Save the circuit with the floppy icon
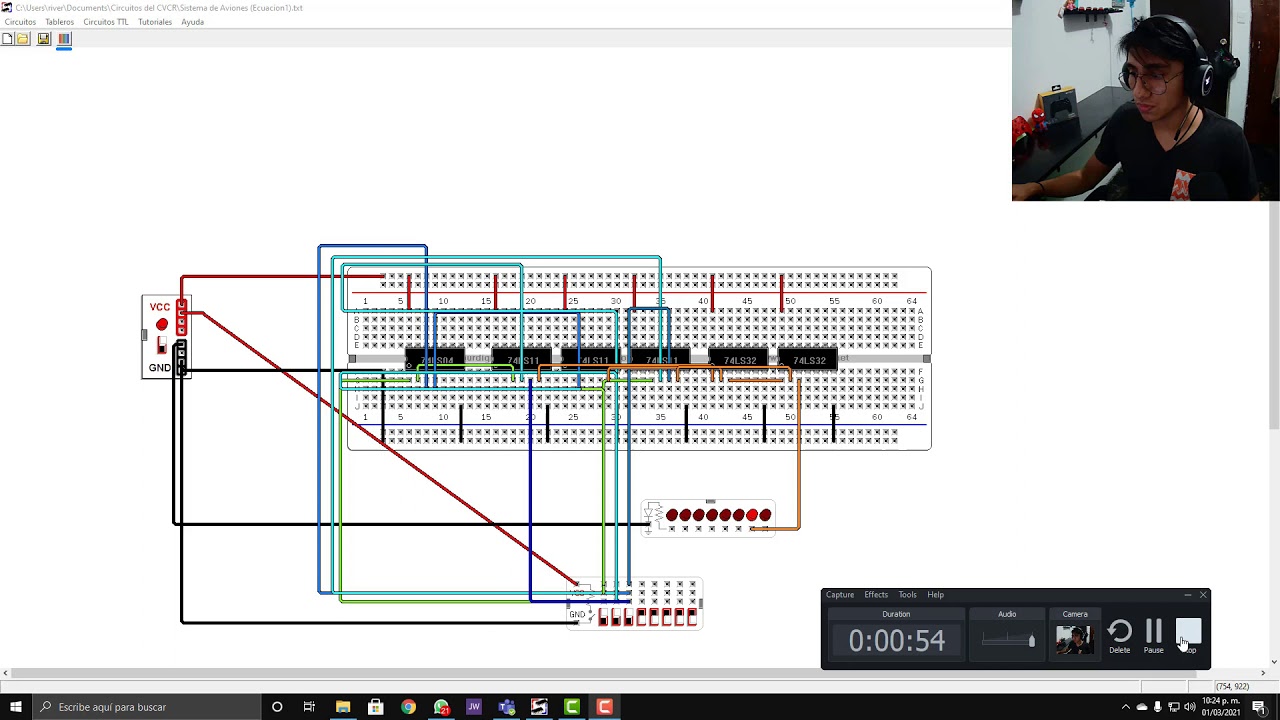1280x720 pixels. point(44,39)
